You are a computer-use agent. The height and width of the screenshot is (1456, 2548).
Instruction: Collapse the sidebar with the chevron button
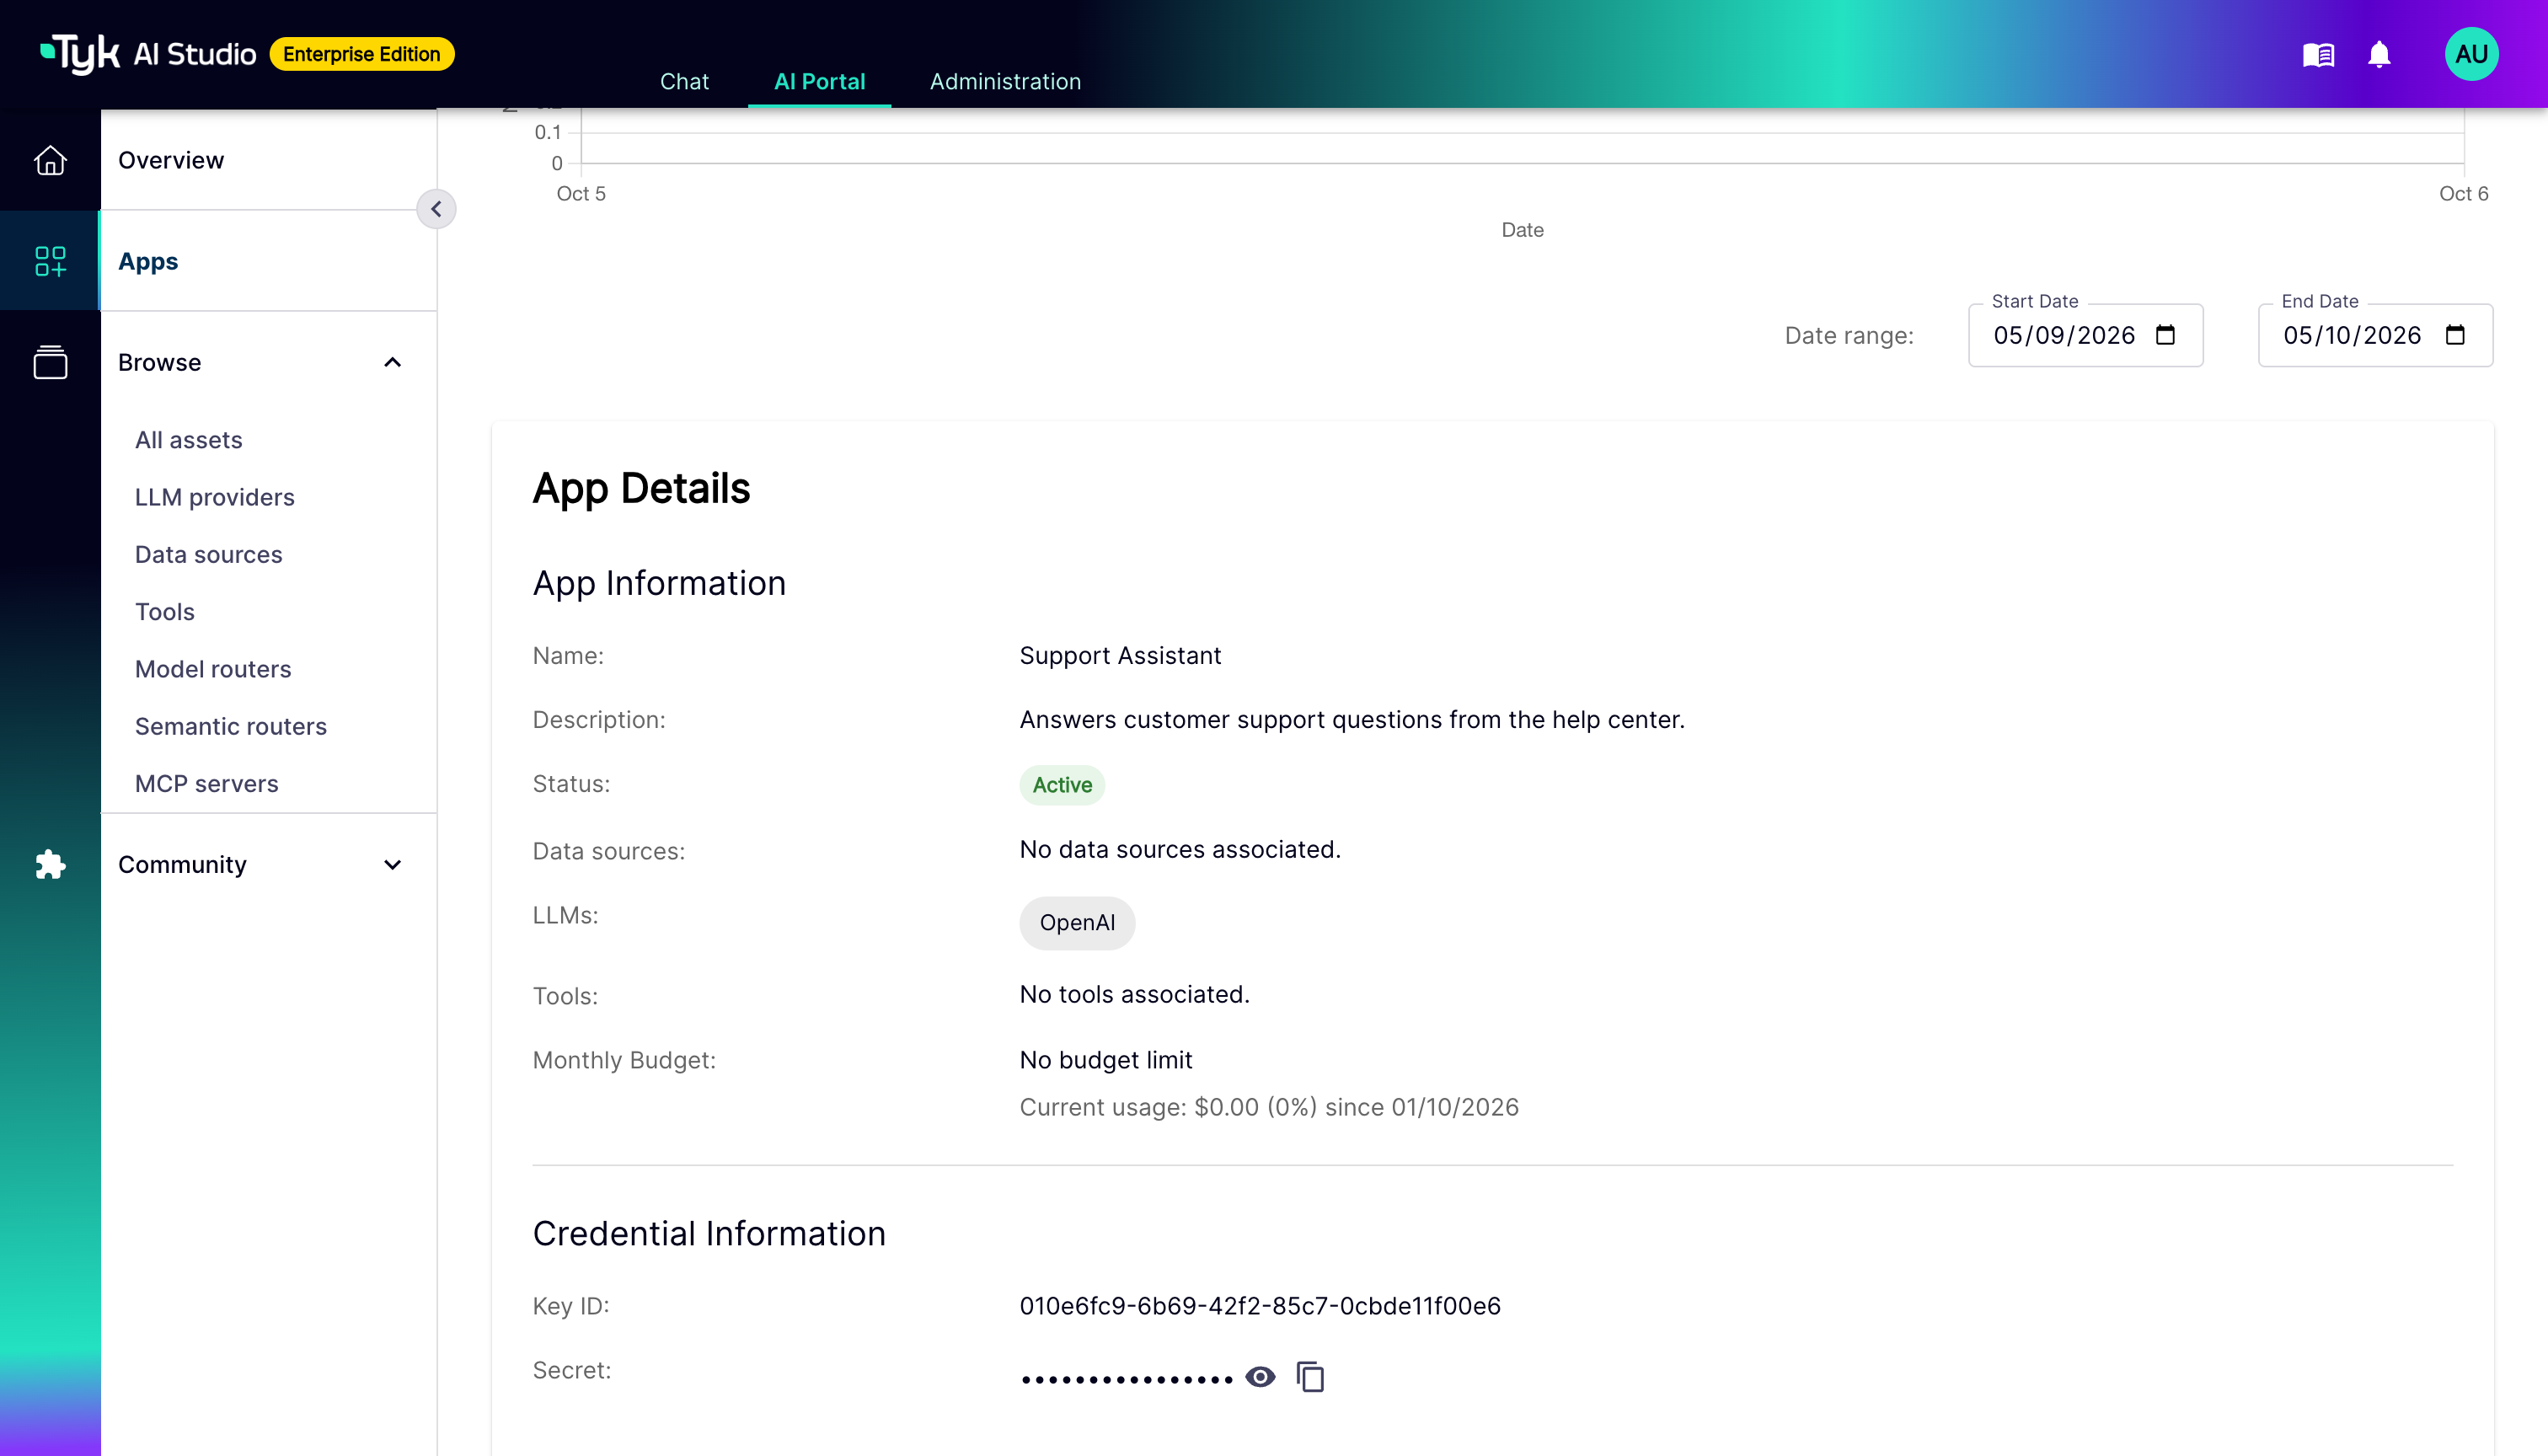436,209
